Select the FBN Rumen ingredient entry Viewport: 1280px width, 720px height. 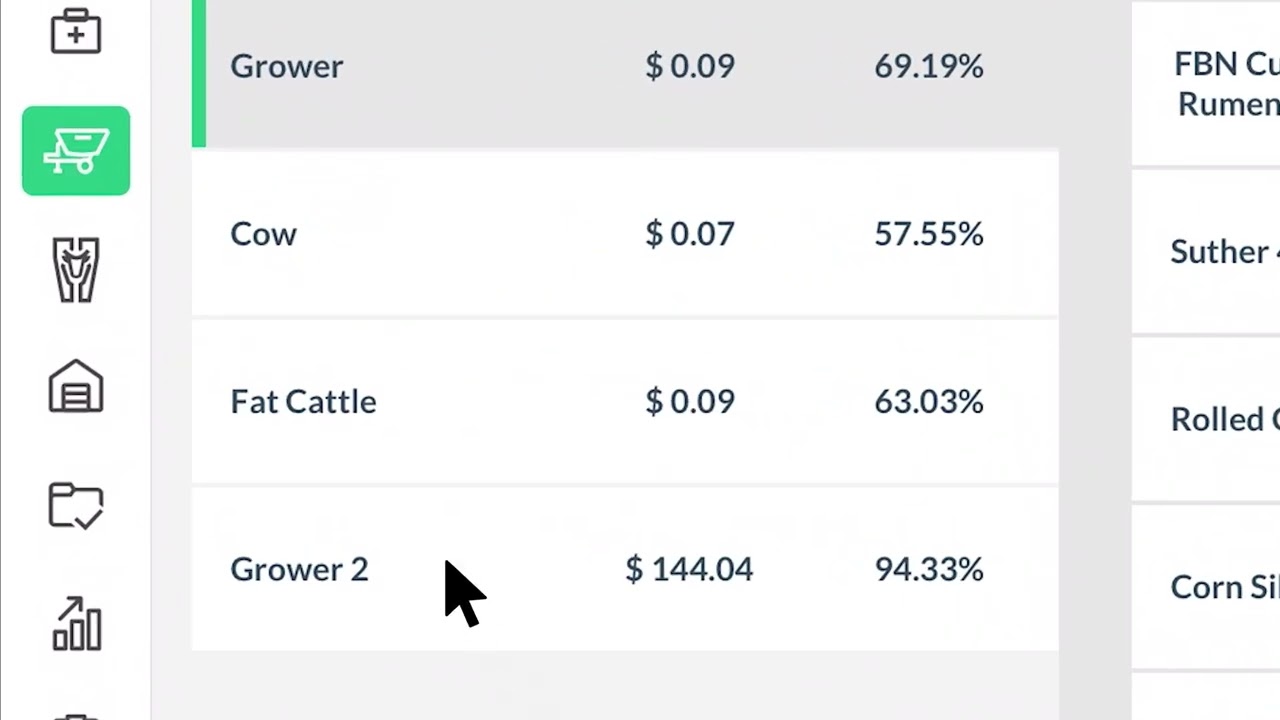1226,84
